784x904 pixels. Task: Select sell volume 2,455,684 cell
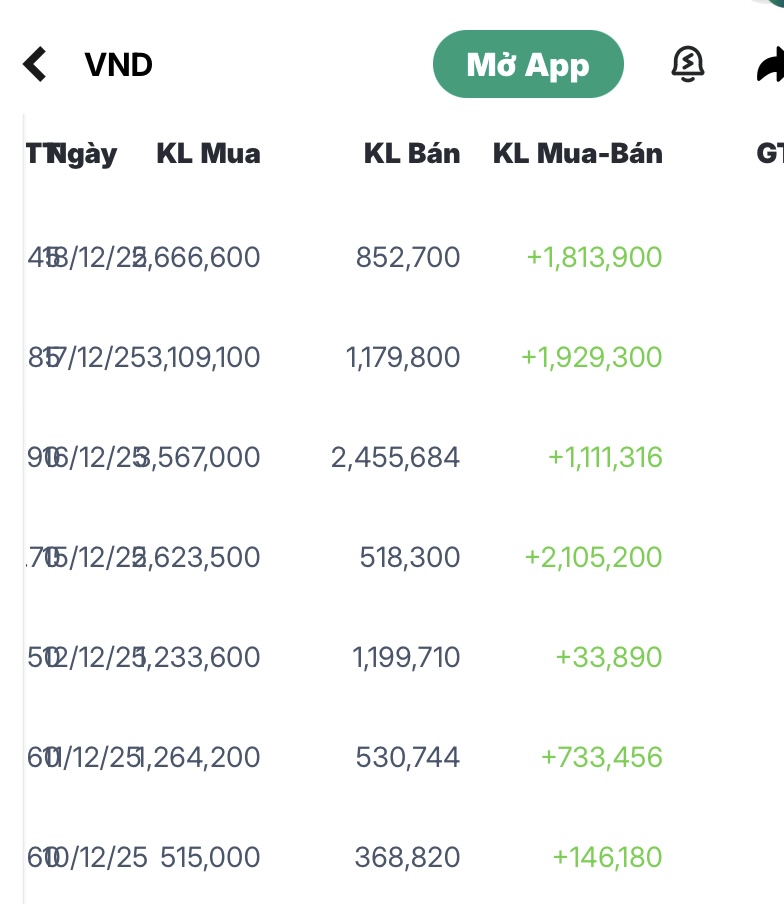[x=396, y=458]
